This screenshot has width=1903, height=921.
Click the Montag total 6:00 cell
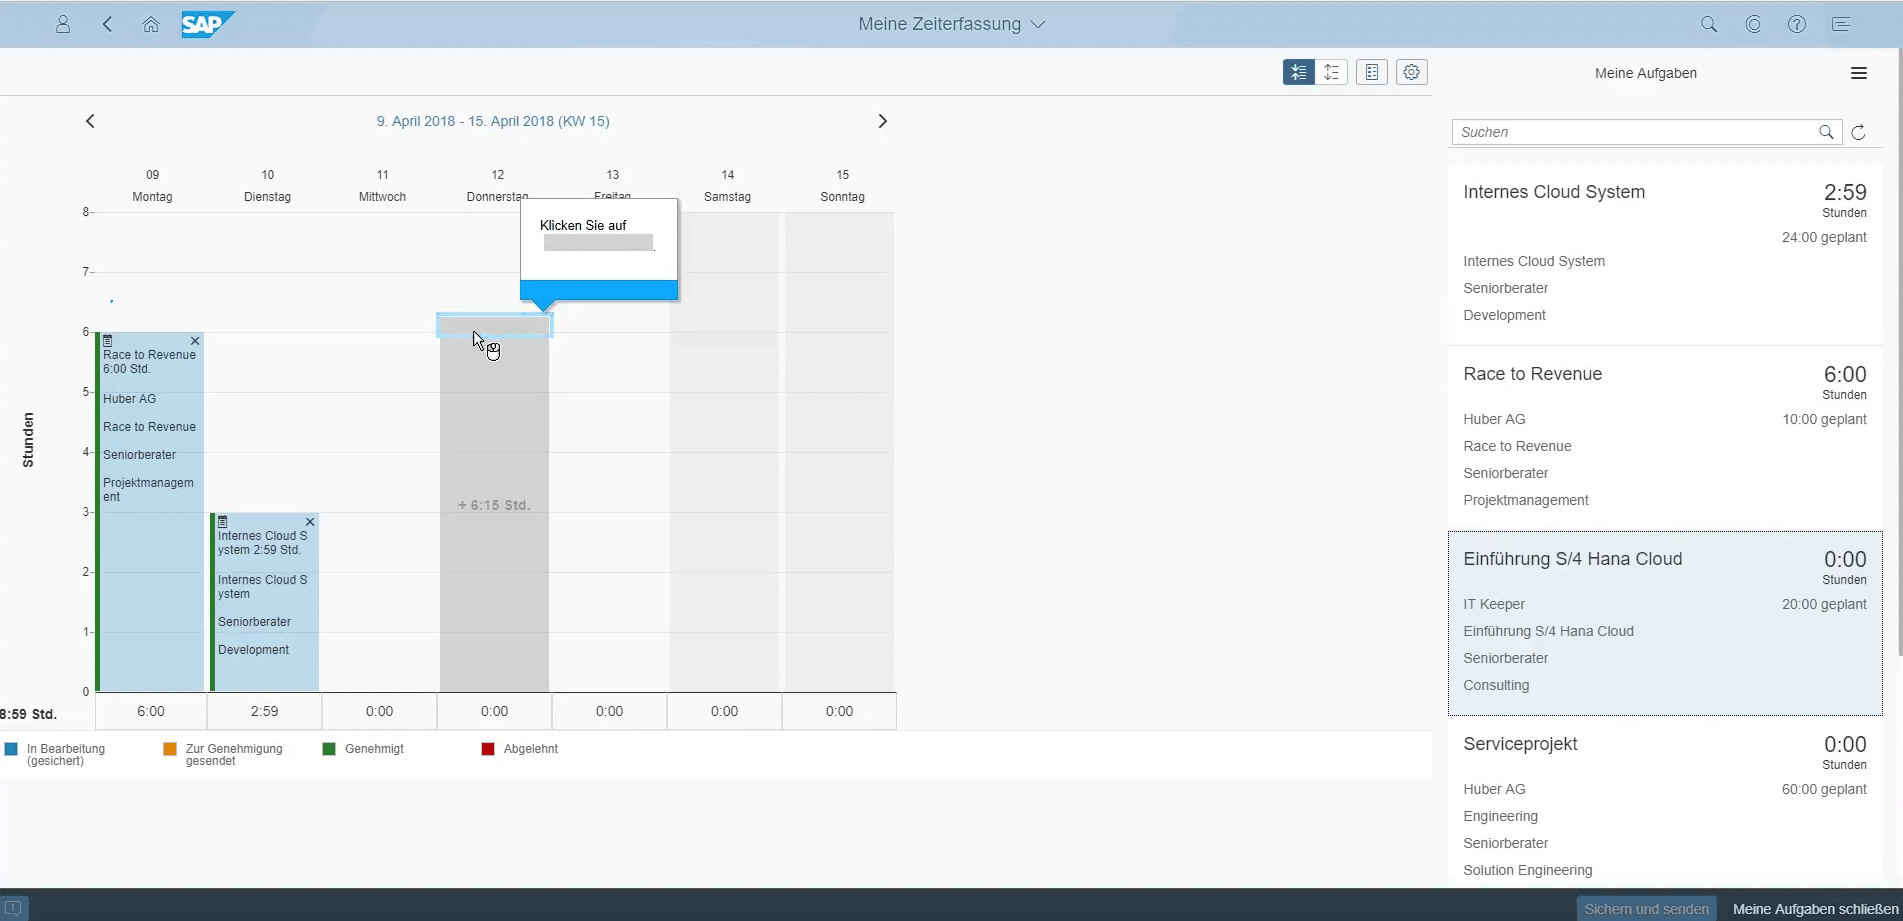[x=151, y=711]
